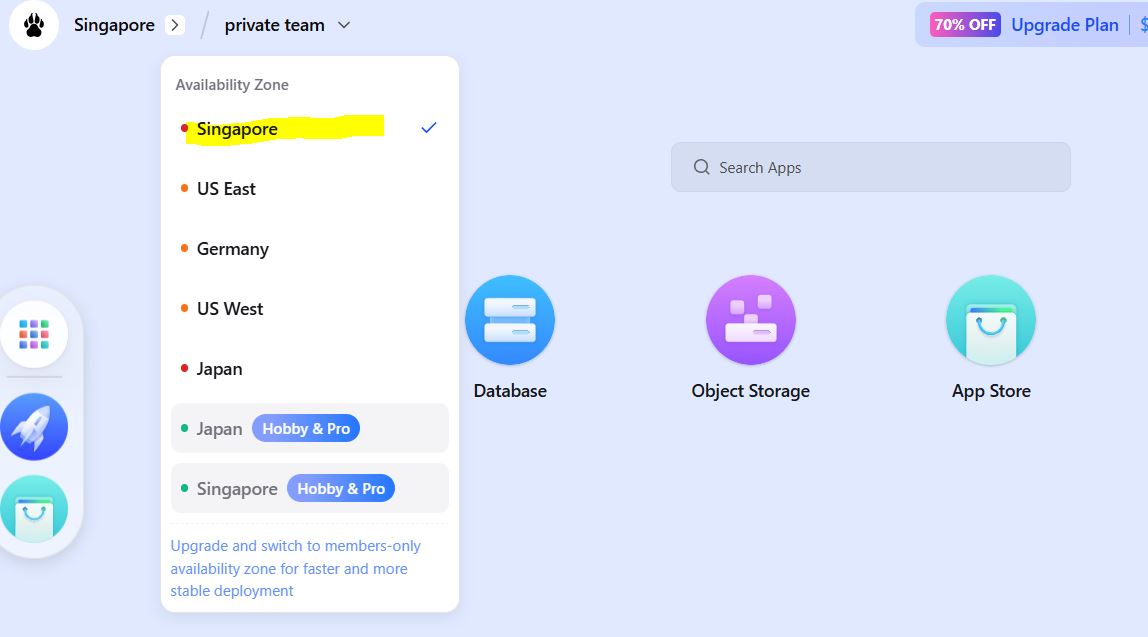1148x637 pixels.
Task: Click the search magnifier icon
Action: pyautogui.click(x=701, y=168)
